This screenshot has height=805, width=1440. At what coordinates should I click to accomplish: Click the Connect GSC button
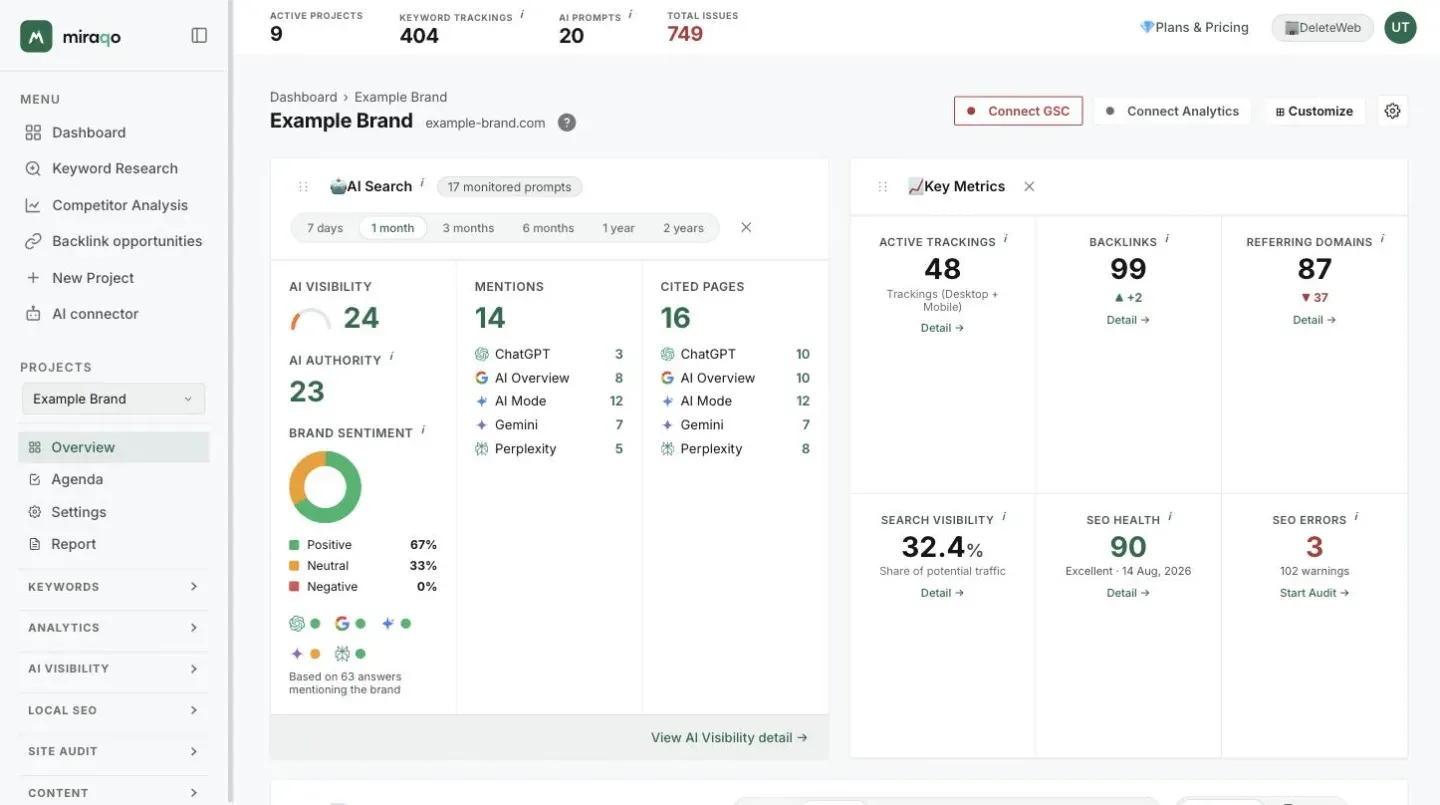point(1018,111)
